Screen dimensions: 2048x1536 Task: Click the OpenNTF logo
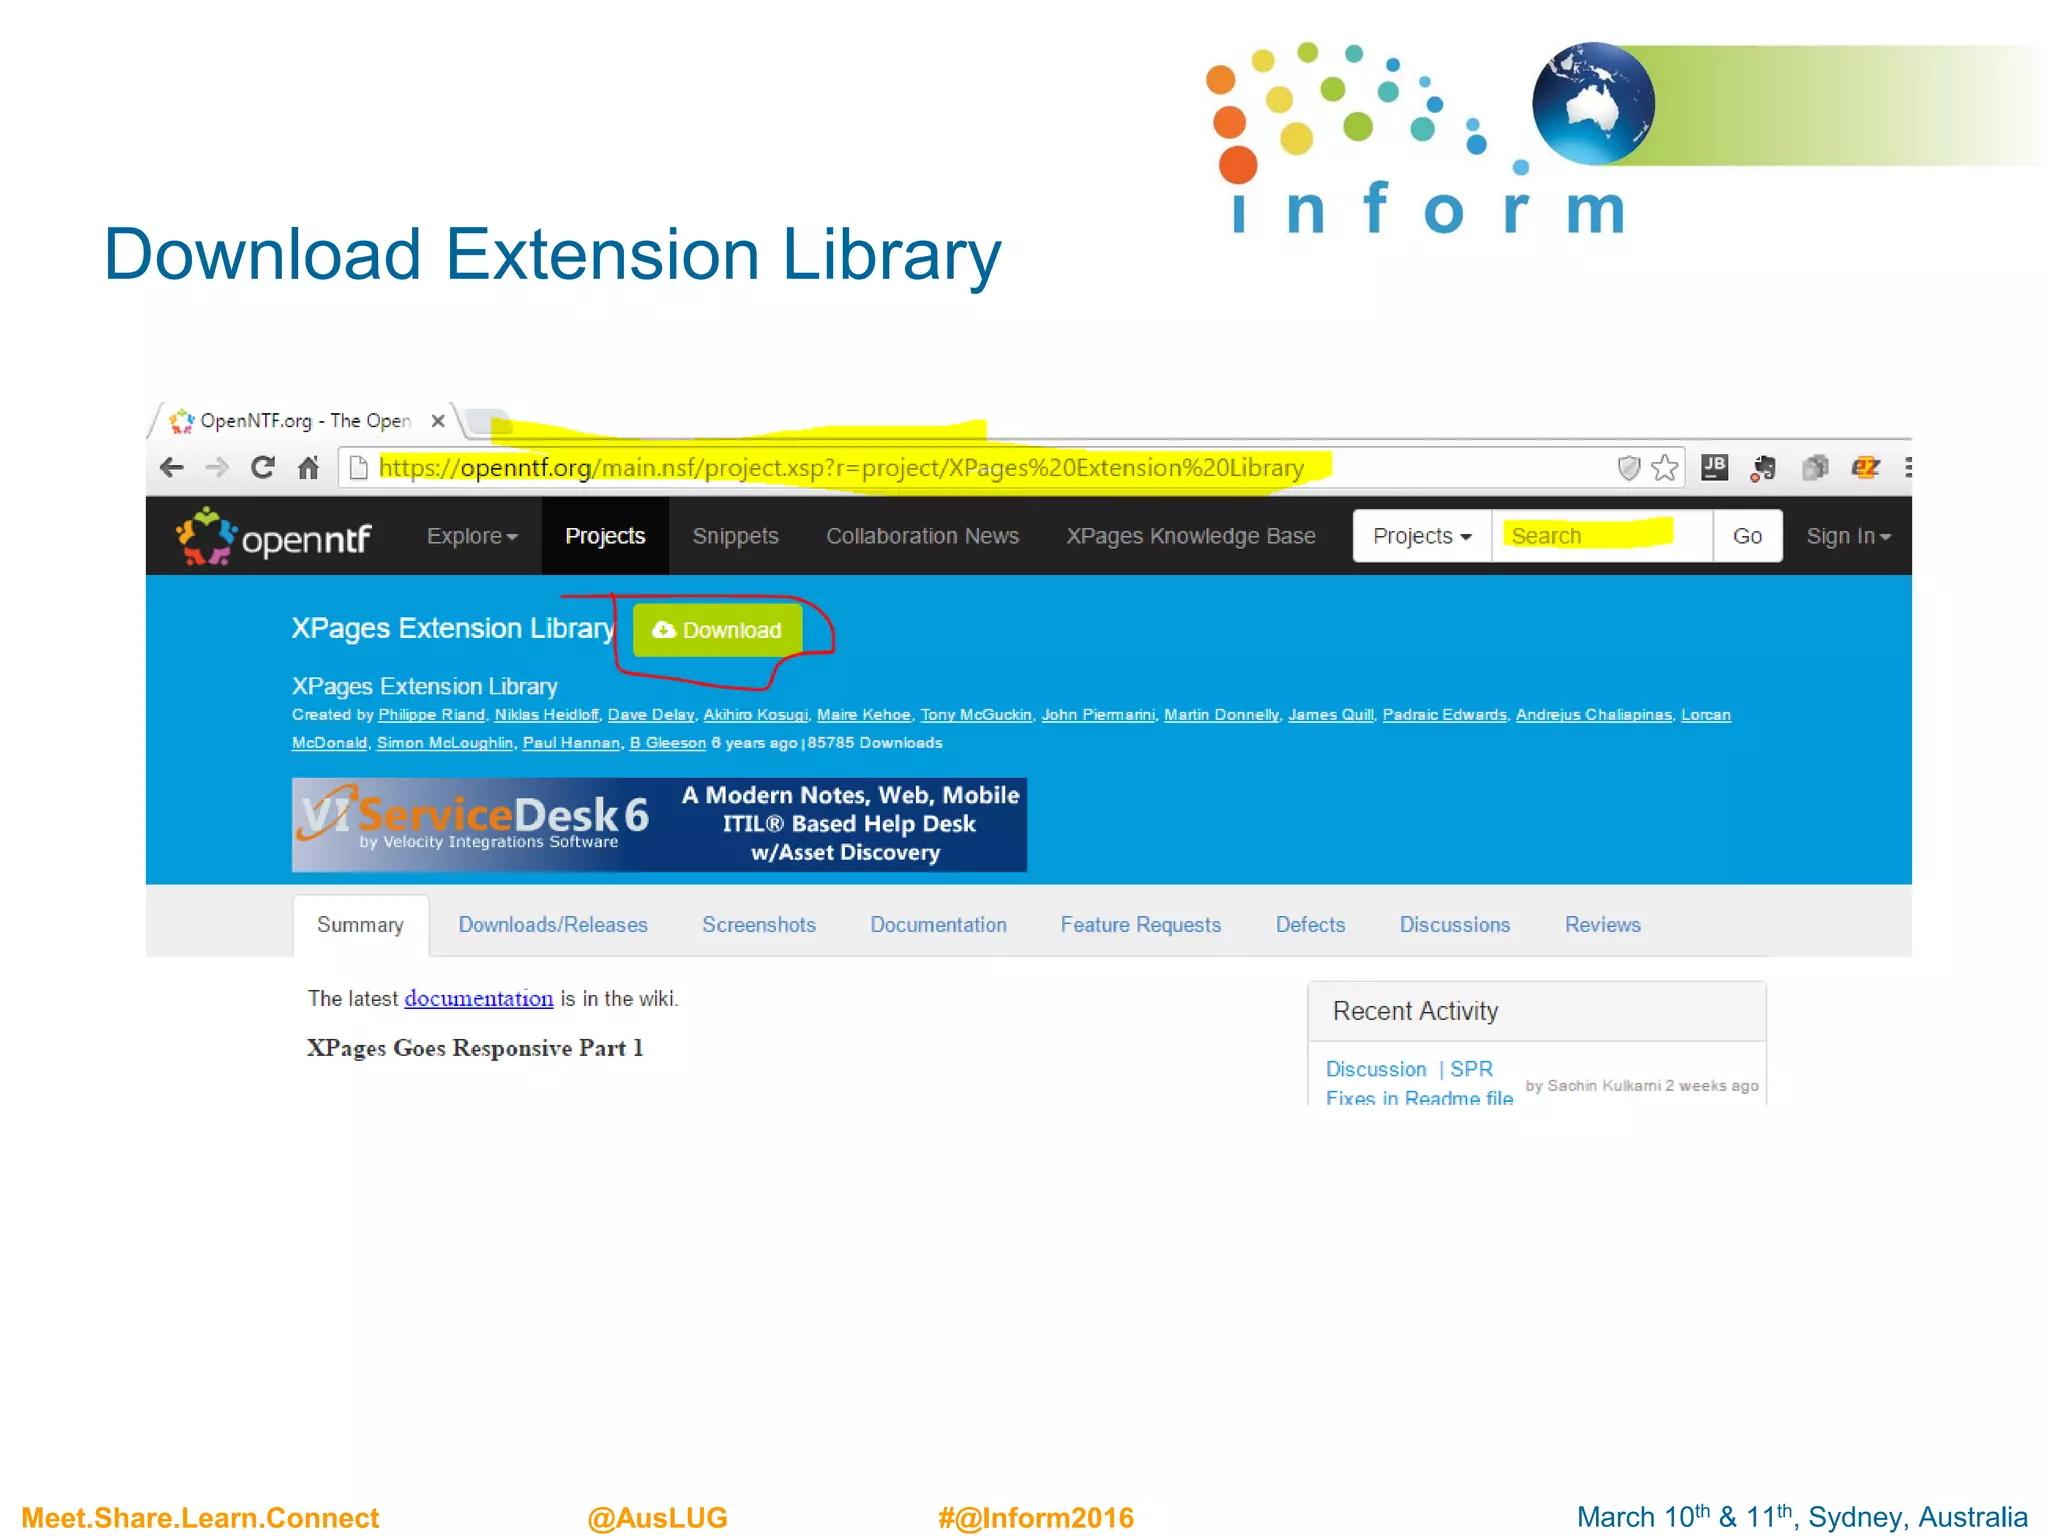click(x=274, y=537)
